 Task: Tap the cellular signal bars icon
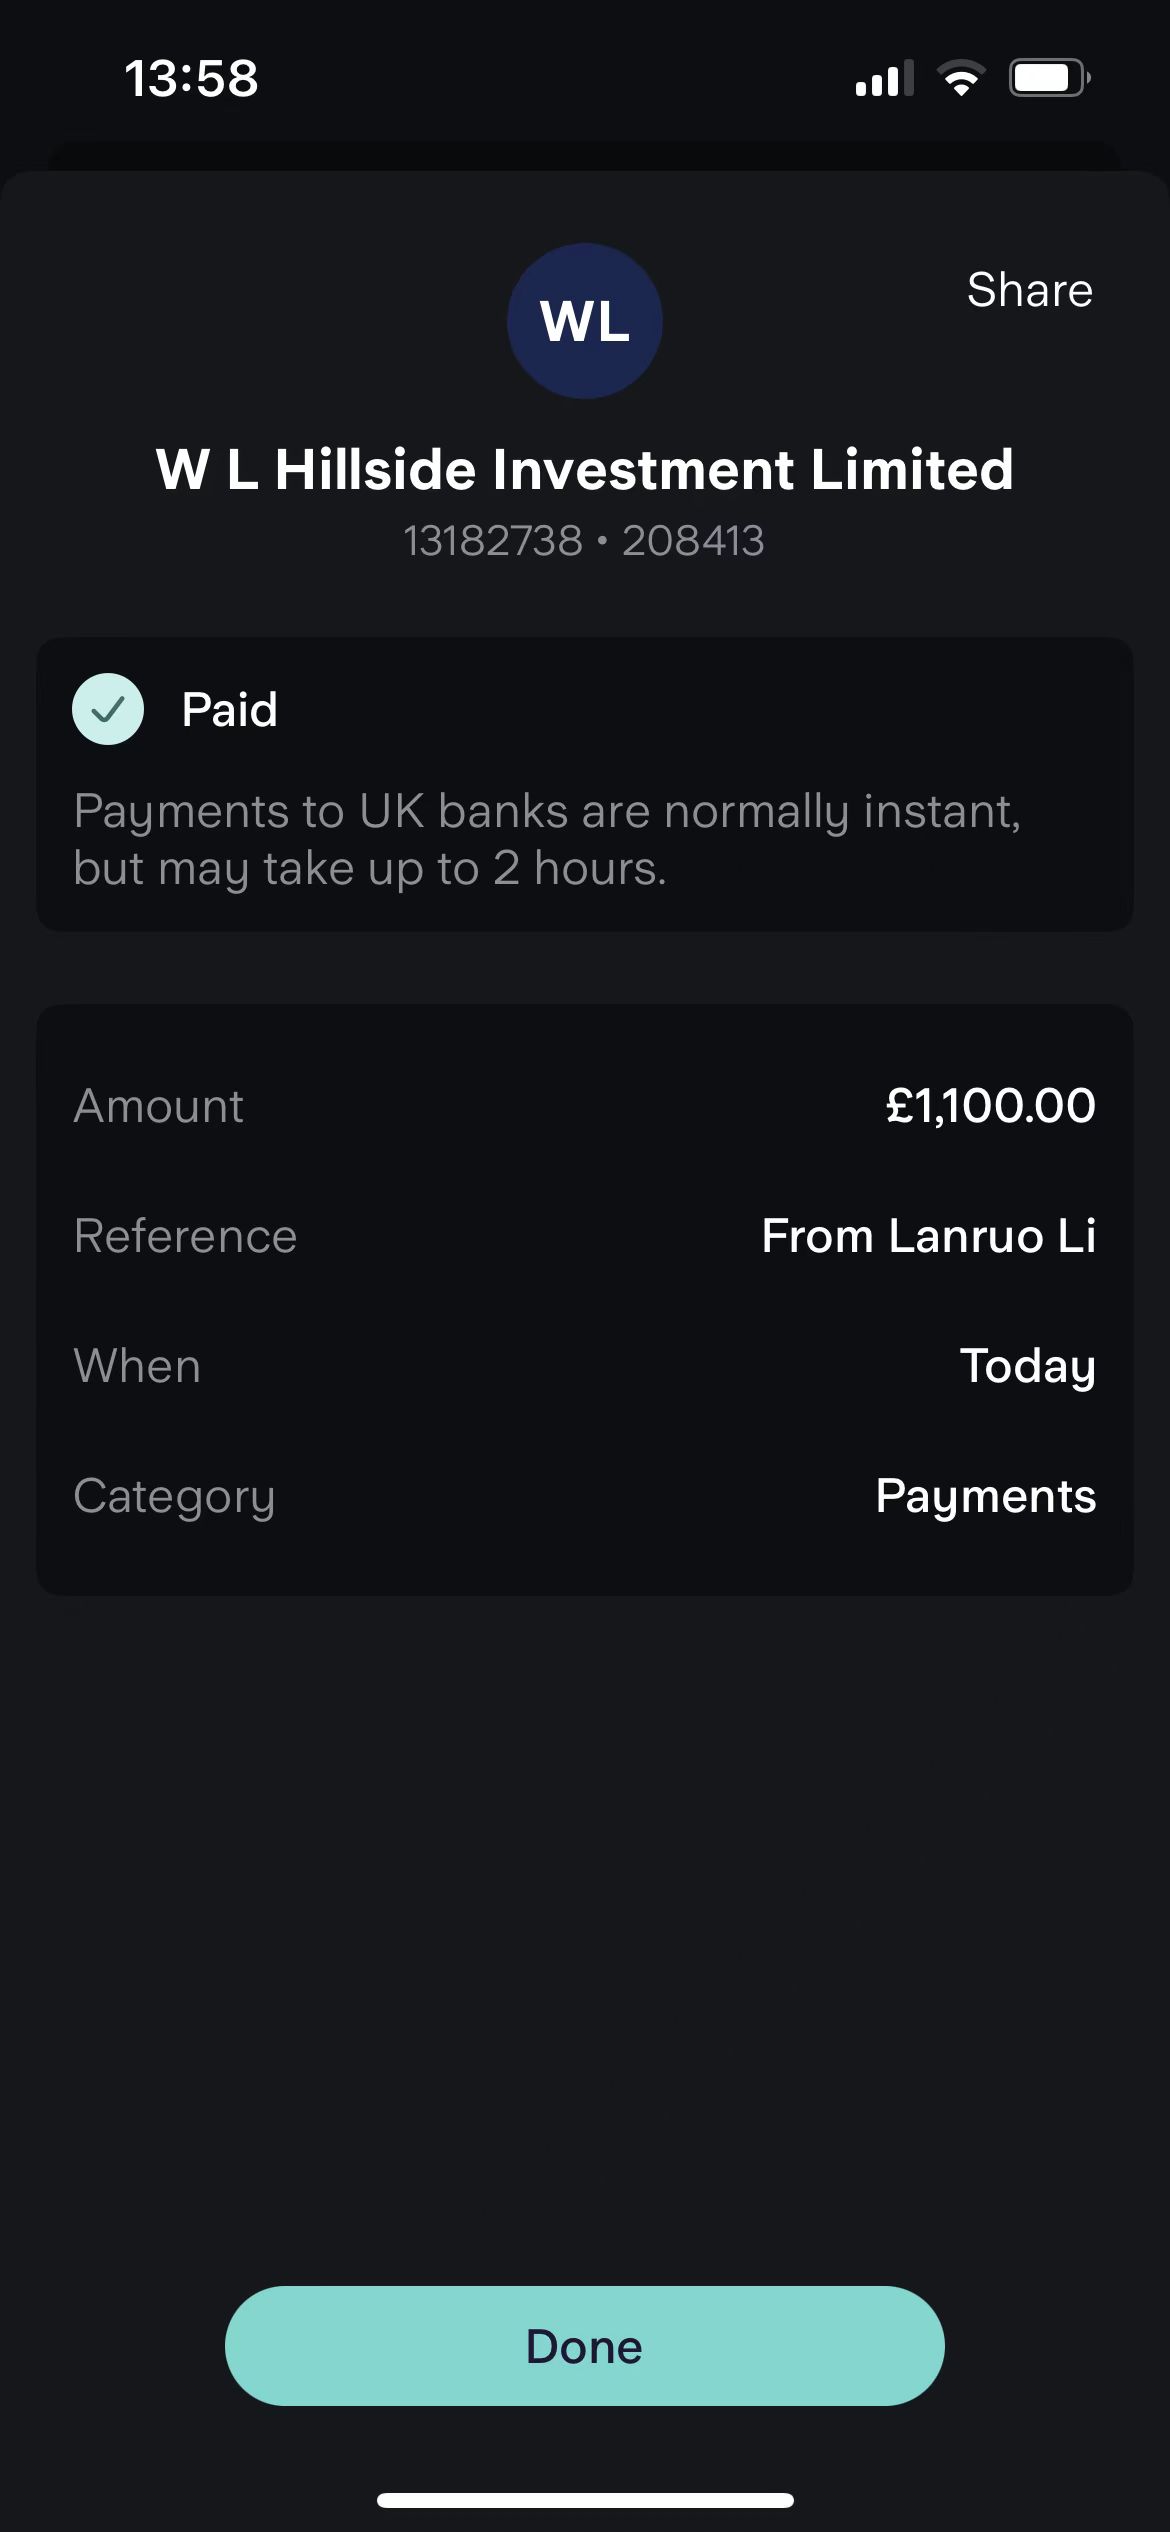[x=884, y=79]
